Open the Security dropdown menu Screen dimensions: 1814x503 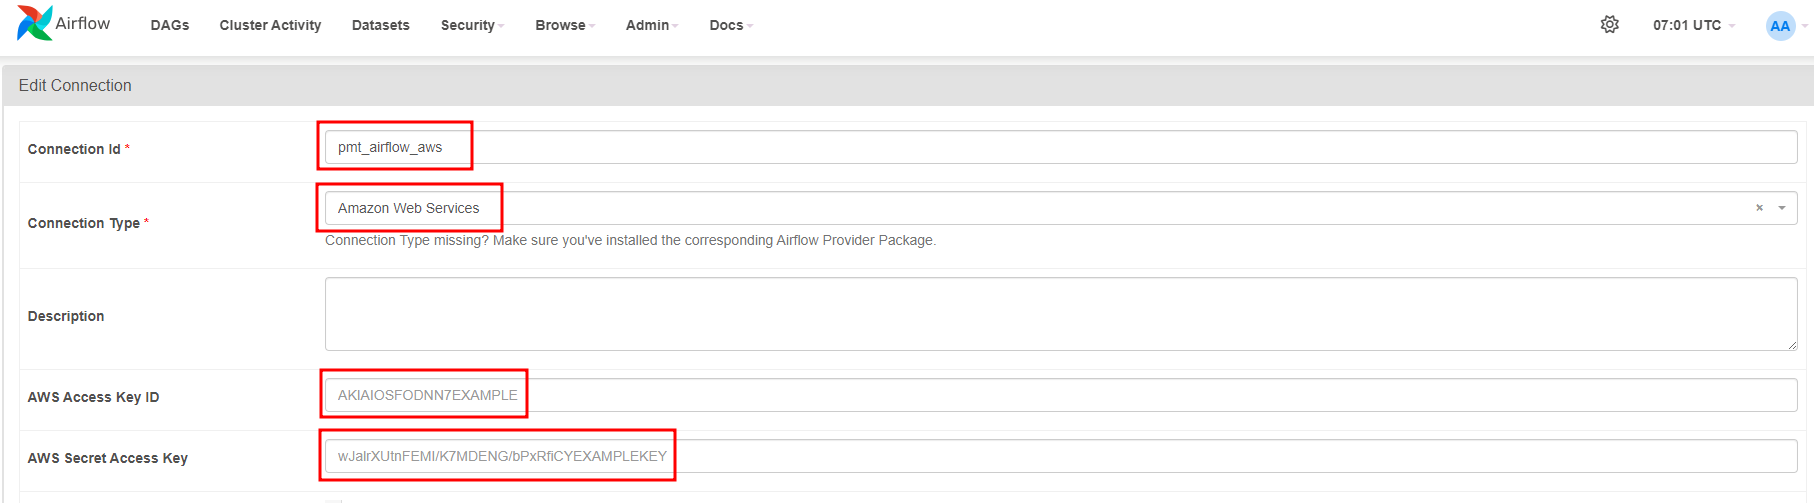[472, 25]
